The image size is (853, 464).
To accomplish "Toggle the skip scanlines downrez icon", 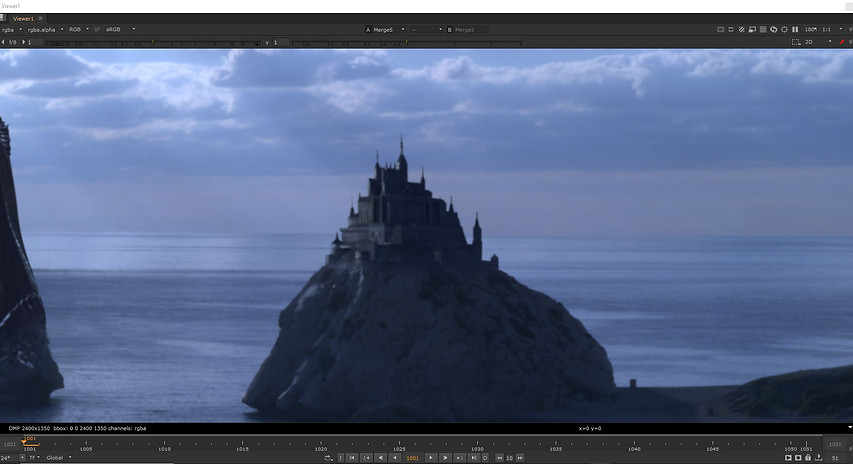I will coord(763,29).
